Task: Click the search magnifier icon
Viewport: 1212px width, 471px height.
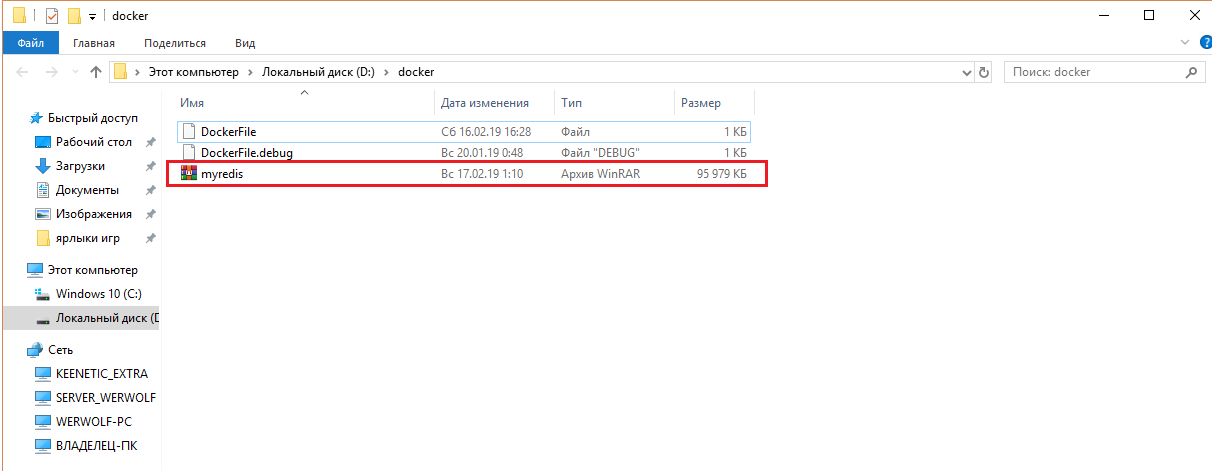Action: coord(1190,72)
